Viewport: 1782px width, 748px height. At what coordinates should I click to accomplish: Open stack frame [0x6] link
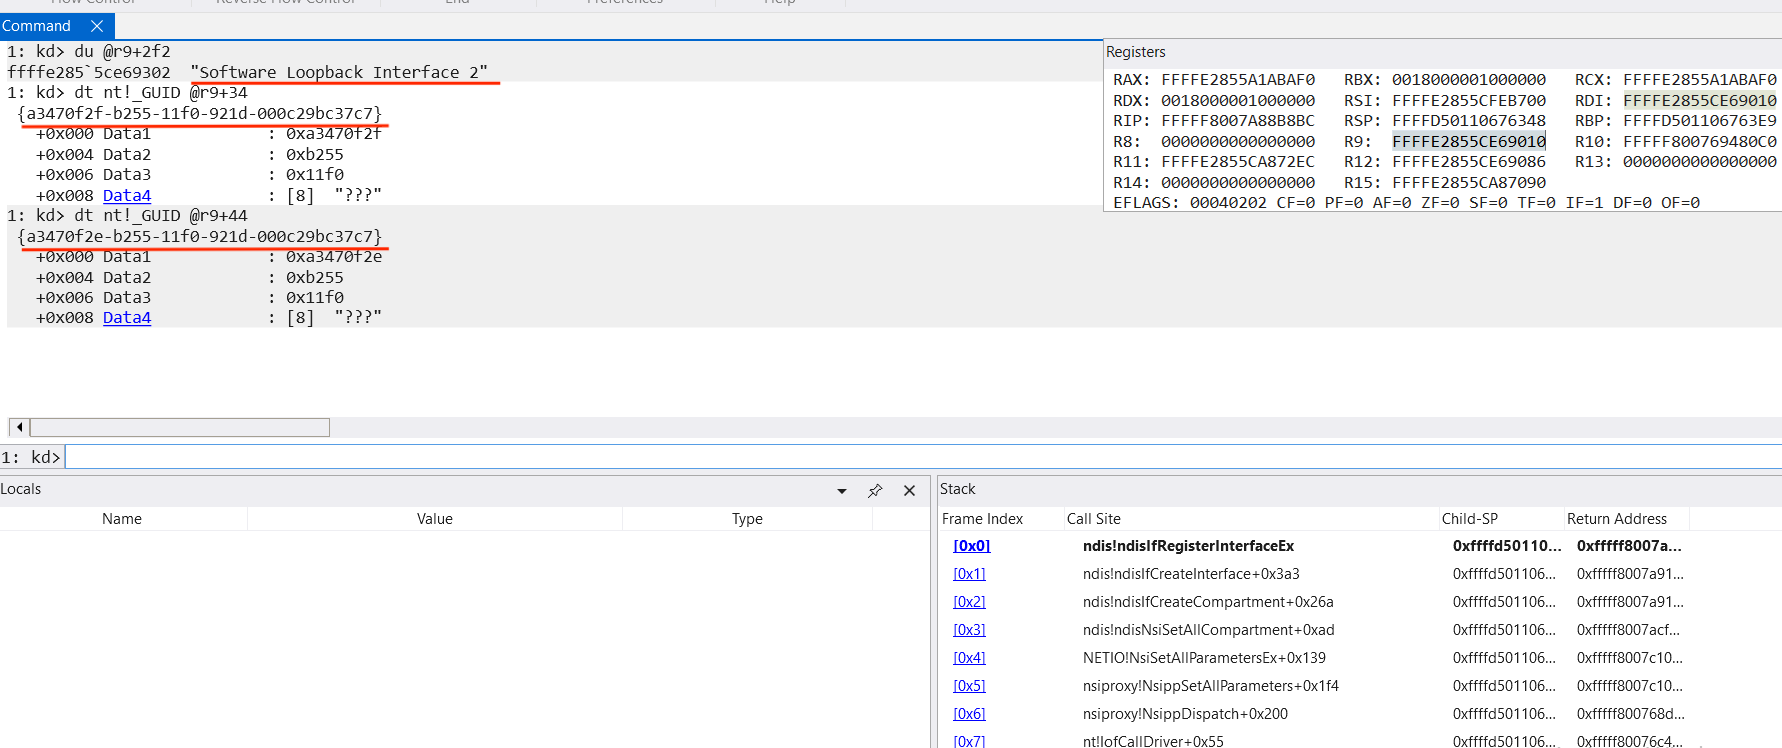[x=969, y=714]
